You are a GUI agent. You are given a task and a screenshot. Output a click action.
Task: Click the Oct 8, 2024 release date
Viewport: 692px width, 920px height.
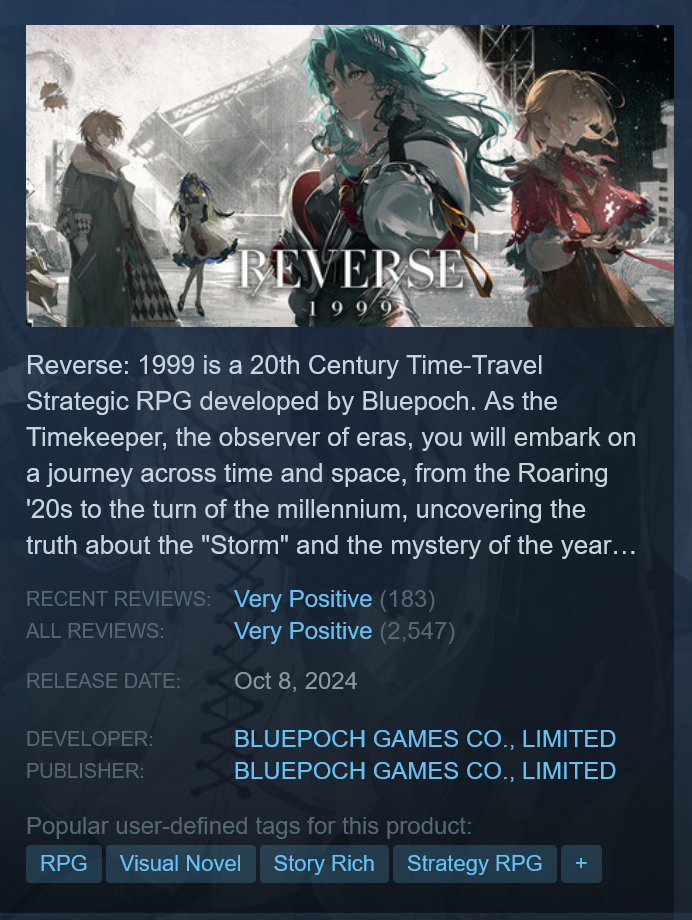[x=296, y=681]
